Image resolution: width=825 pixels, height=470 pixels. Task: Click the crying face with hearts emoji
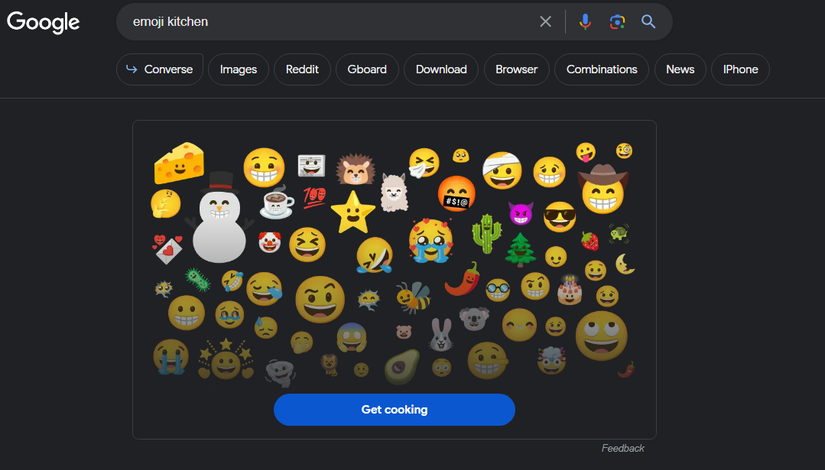click(x=430, y=241)
